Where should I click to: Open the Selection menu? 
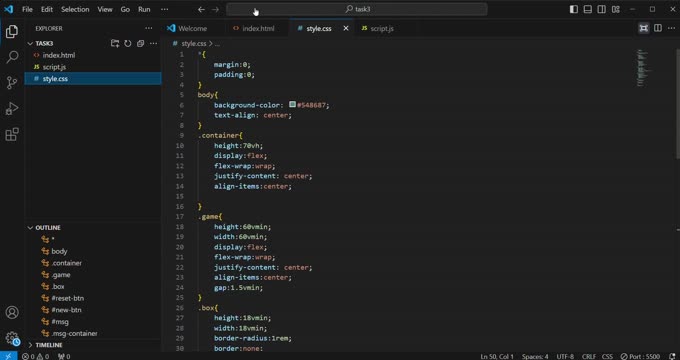point(75,9)
